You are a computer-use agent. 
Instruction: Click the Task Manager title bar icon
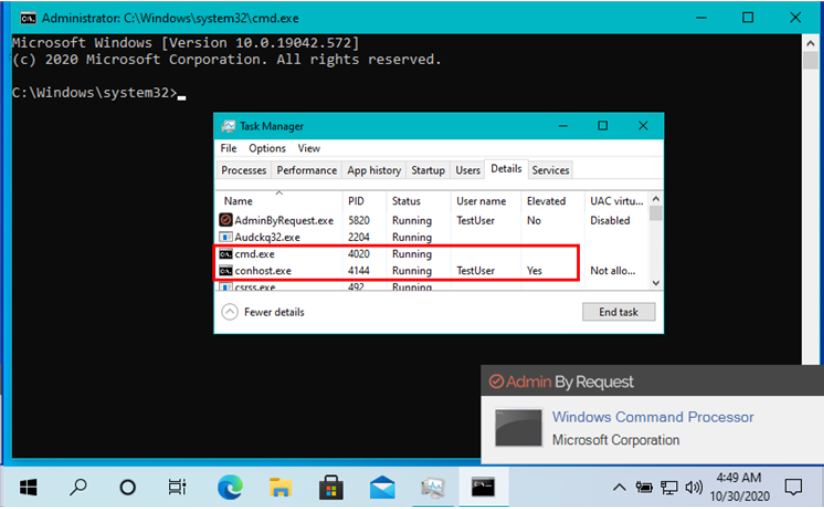[228, 126]
